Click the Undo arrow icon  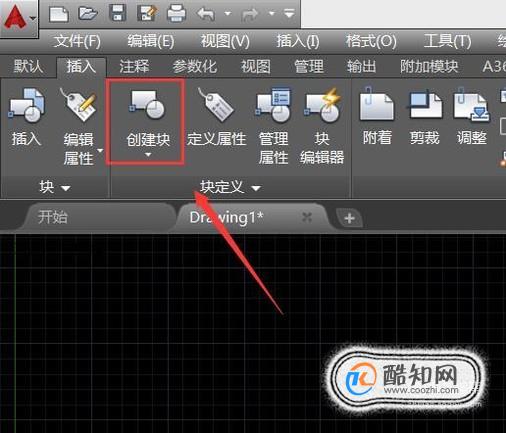206,14
